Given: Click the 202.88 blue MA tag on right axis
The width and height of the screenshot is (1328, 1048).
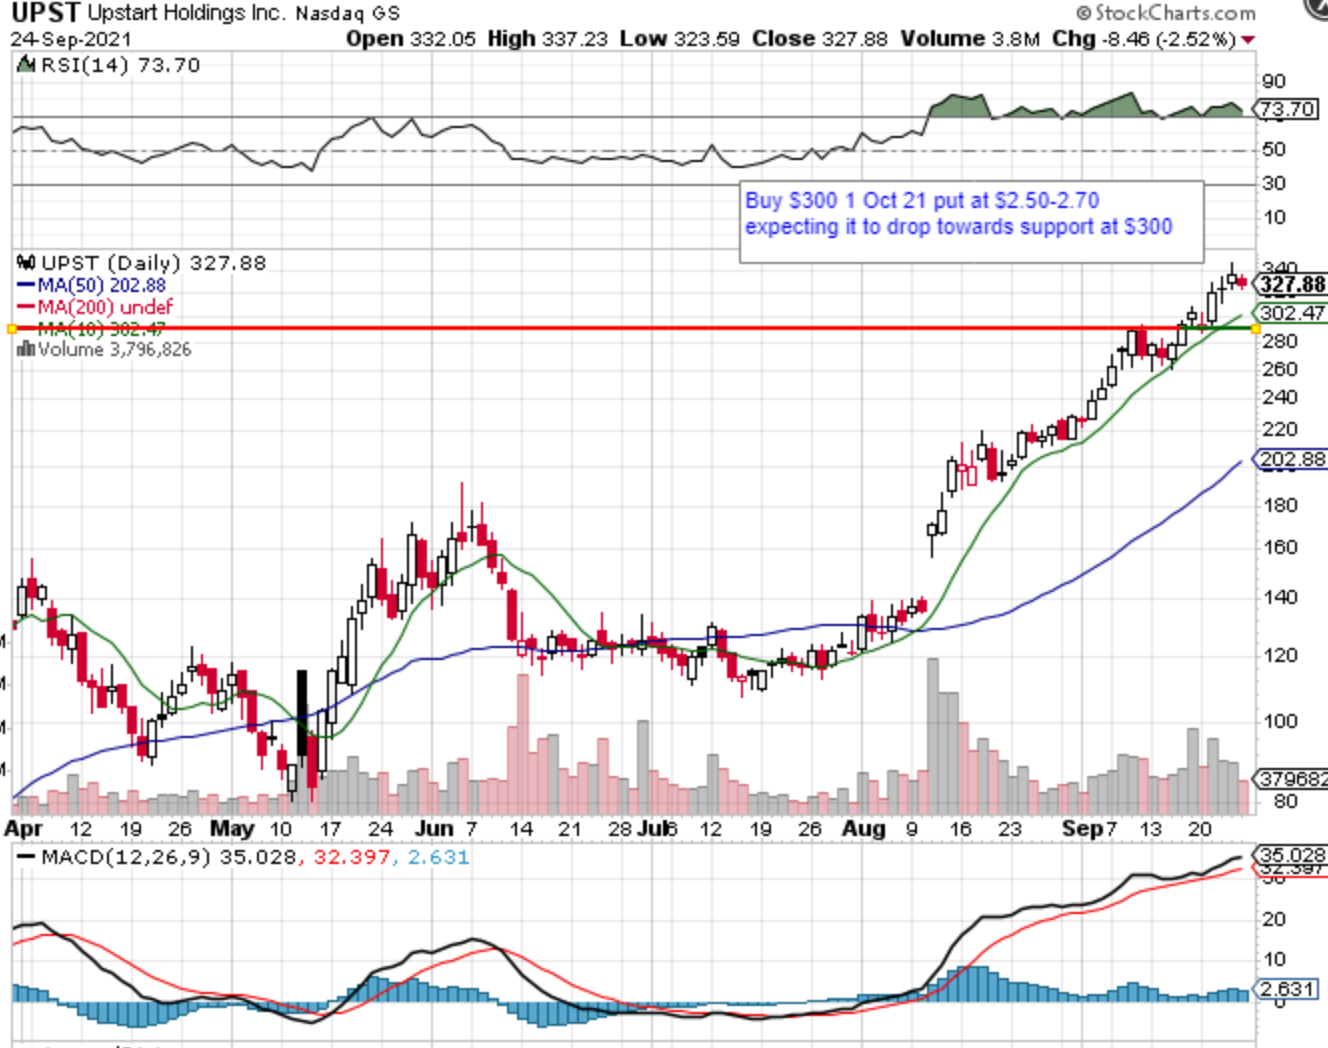Looking at the screenshot, I should click(1290, 460).
